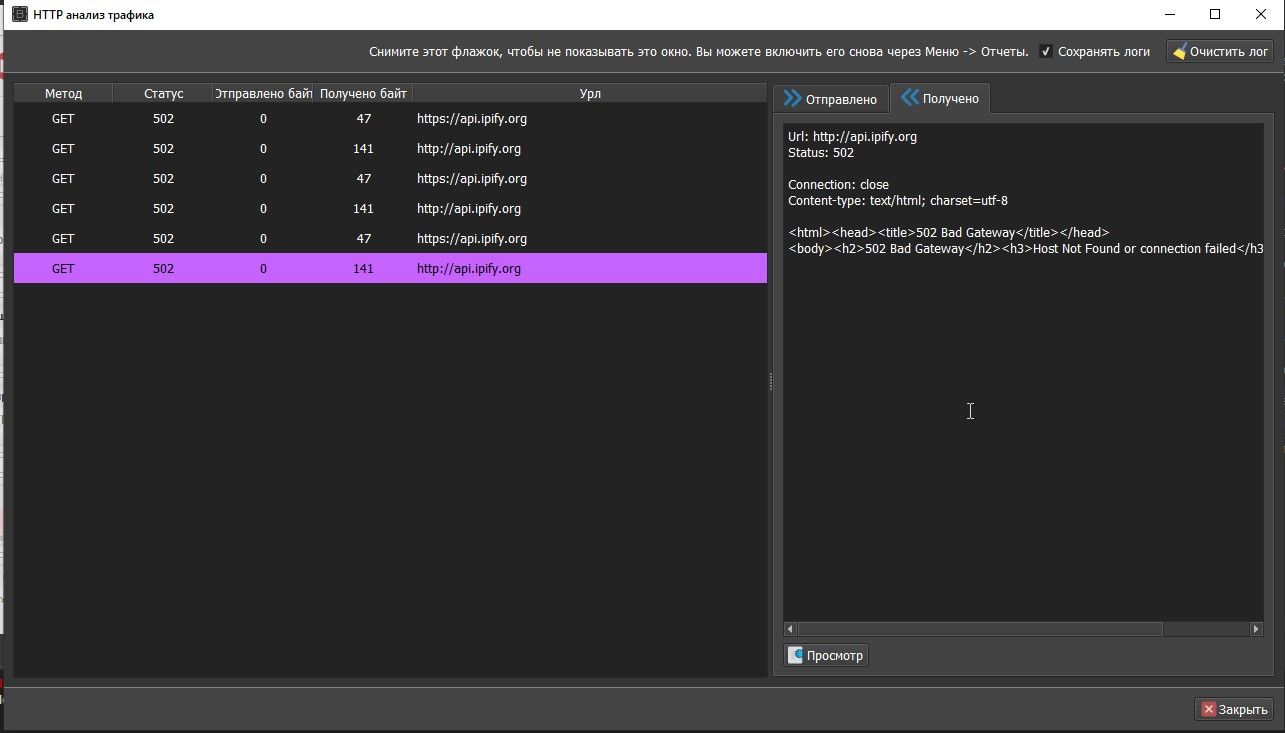Maximize the HTTP анализ трафика window
The width and height of the screenshot is (1285, 733).
click(x=1215, y=15)
